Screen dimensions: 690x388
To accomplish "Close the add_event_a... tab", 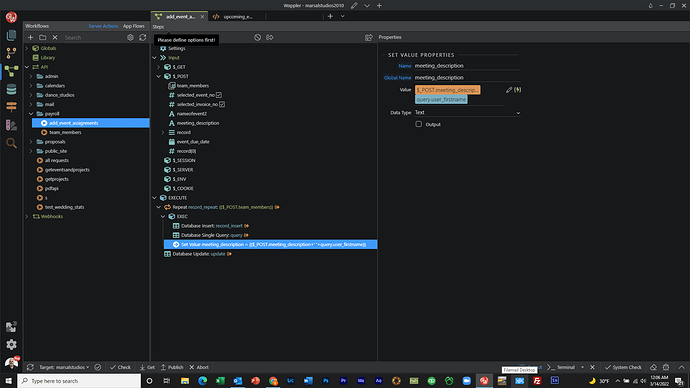I will [x=202, y=17].
